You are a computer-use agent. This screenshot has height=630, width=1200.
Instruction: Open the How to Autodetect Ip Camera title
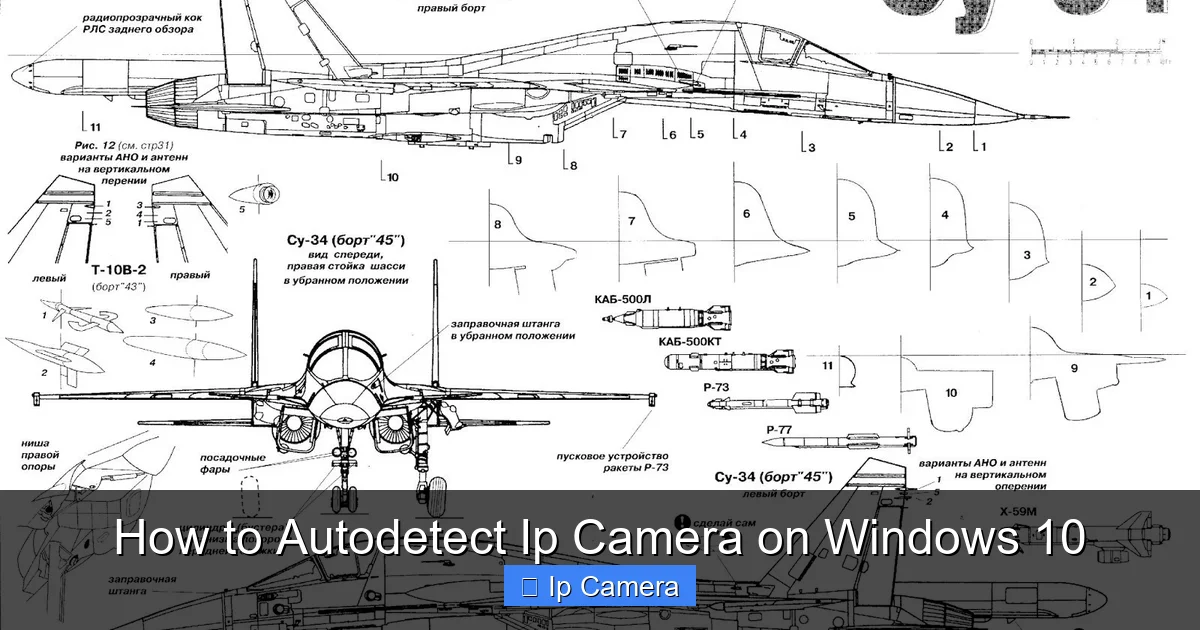600,537
